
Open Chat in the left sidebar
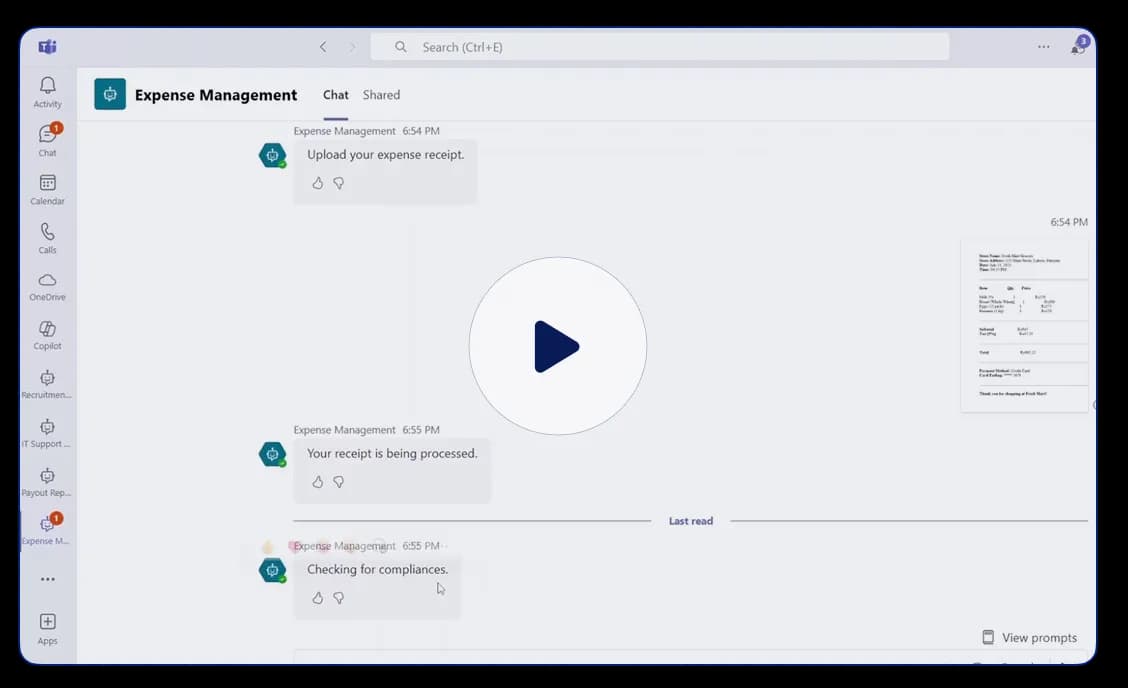pyautogui.click(x=47, y=140)
